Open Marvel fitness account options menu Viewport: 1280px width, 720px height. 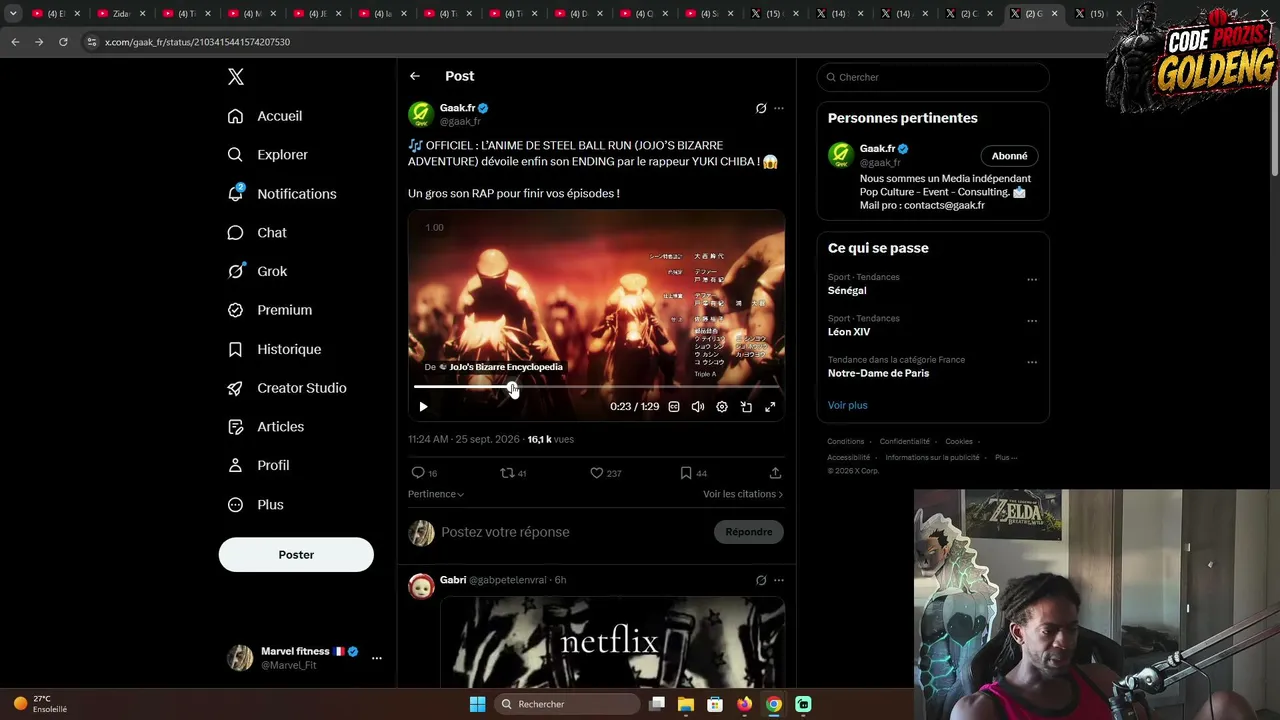(377, 658)
